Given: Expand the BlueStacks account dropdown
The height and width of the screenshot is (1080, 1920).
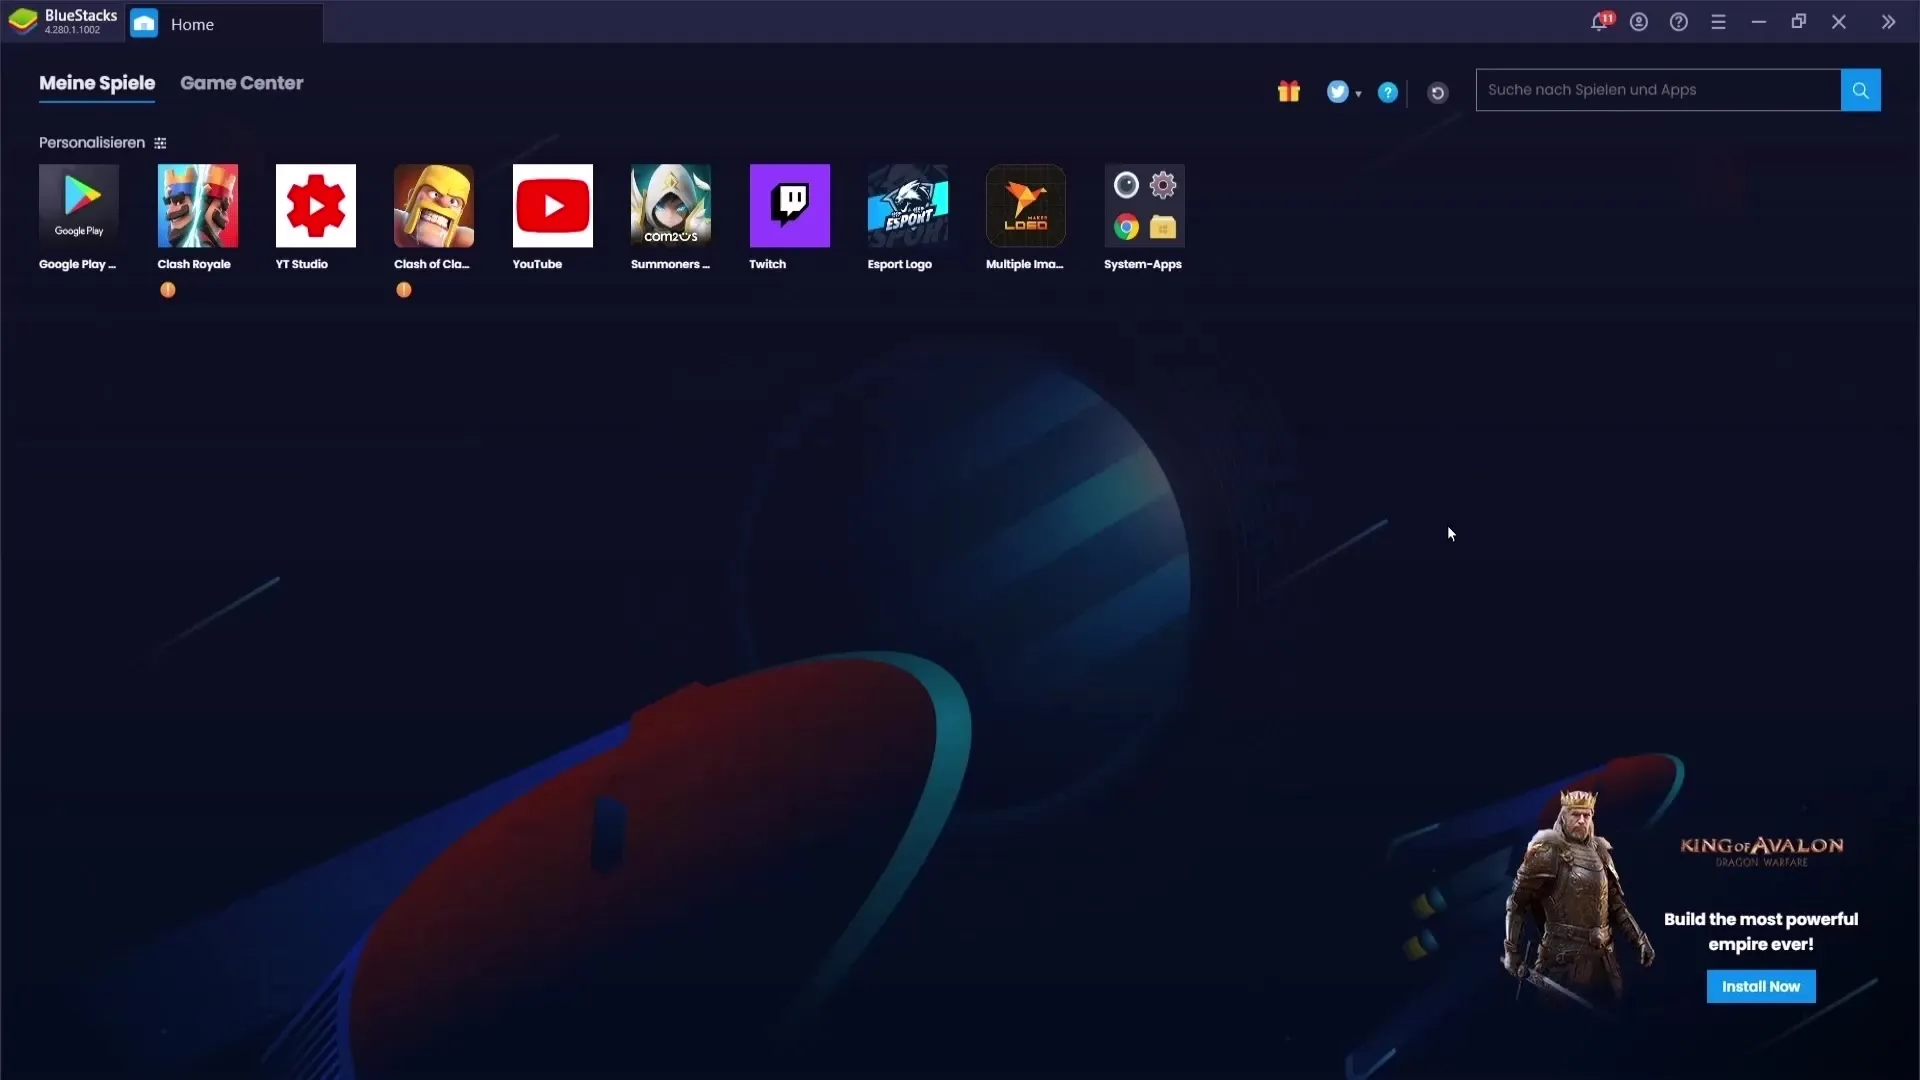Looking at the screenshot, I should pos(1638,22).
